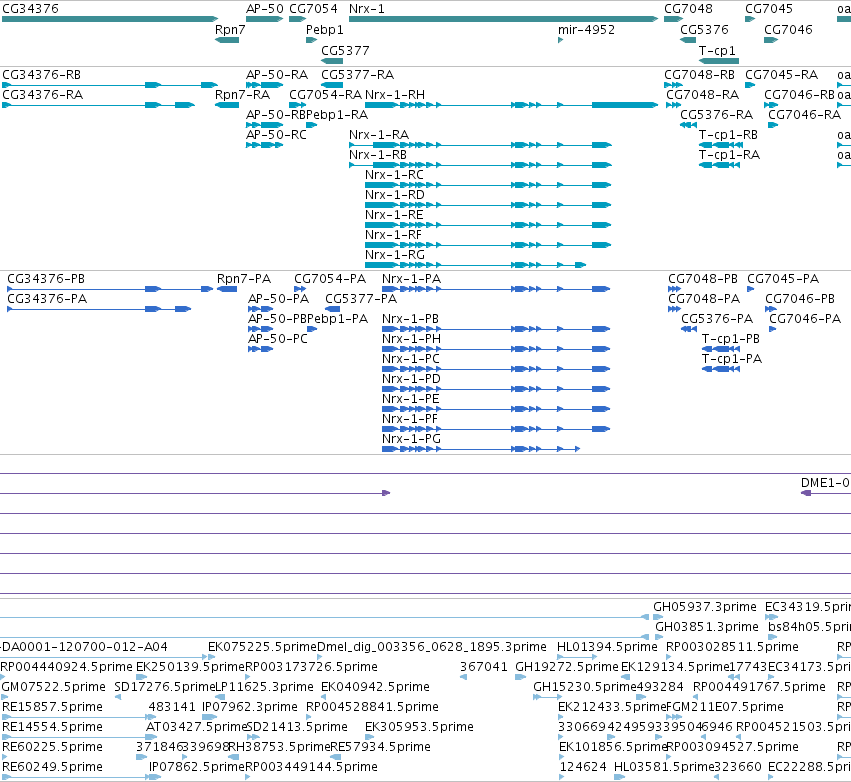The image size is (851, 782).
Task: Click the CG5376 gene label
Action: 704,29
